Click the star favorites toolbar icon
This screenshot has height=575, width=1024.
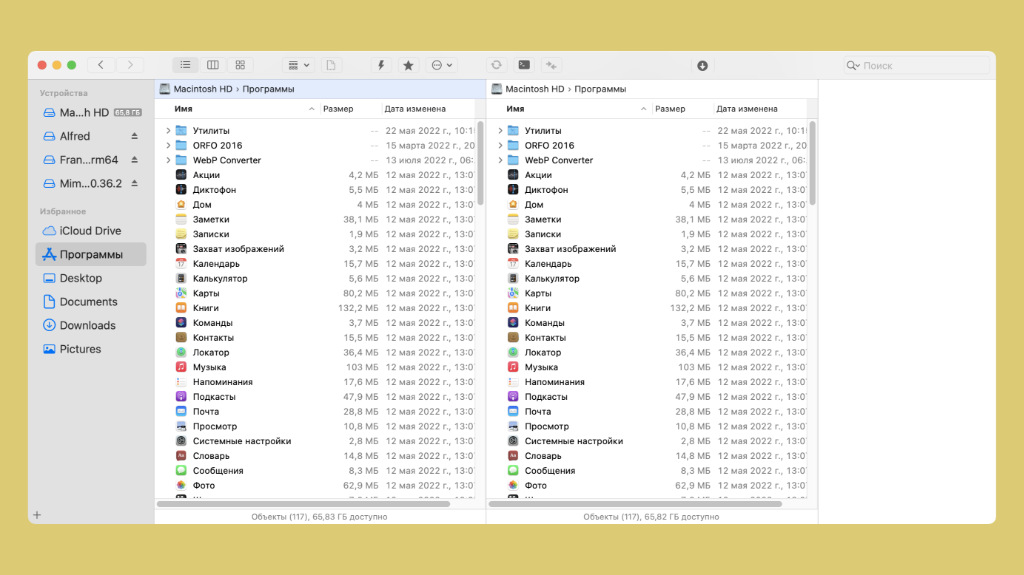point(408,65)
